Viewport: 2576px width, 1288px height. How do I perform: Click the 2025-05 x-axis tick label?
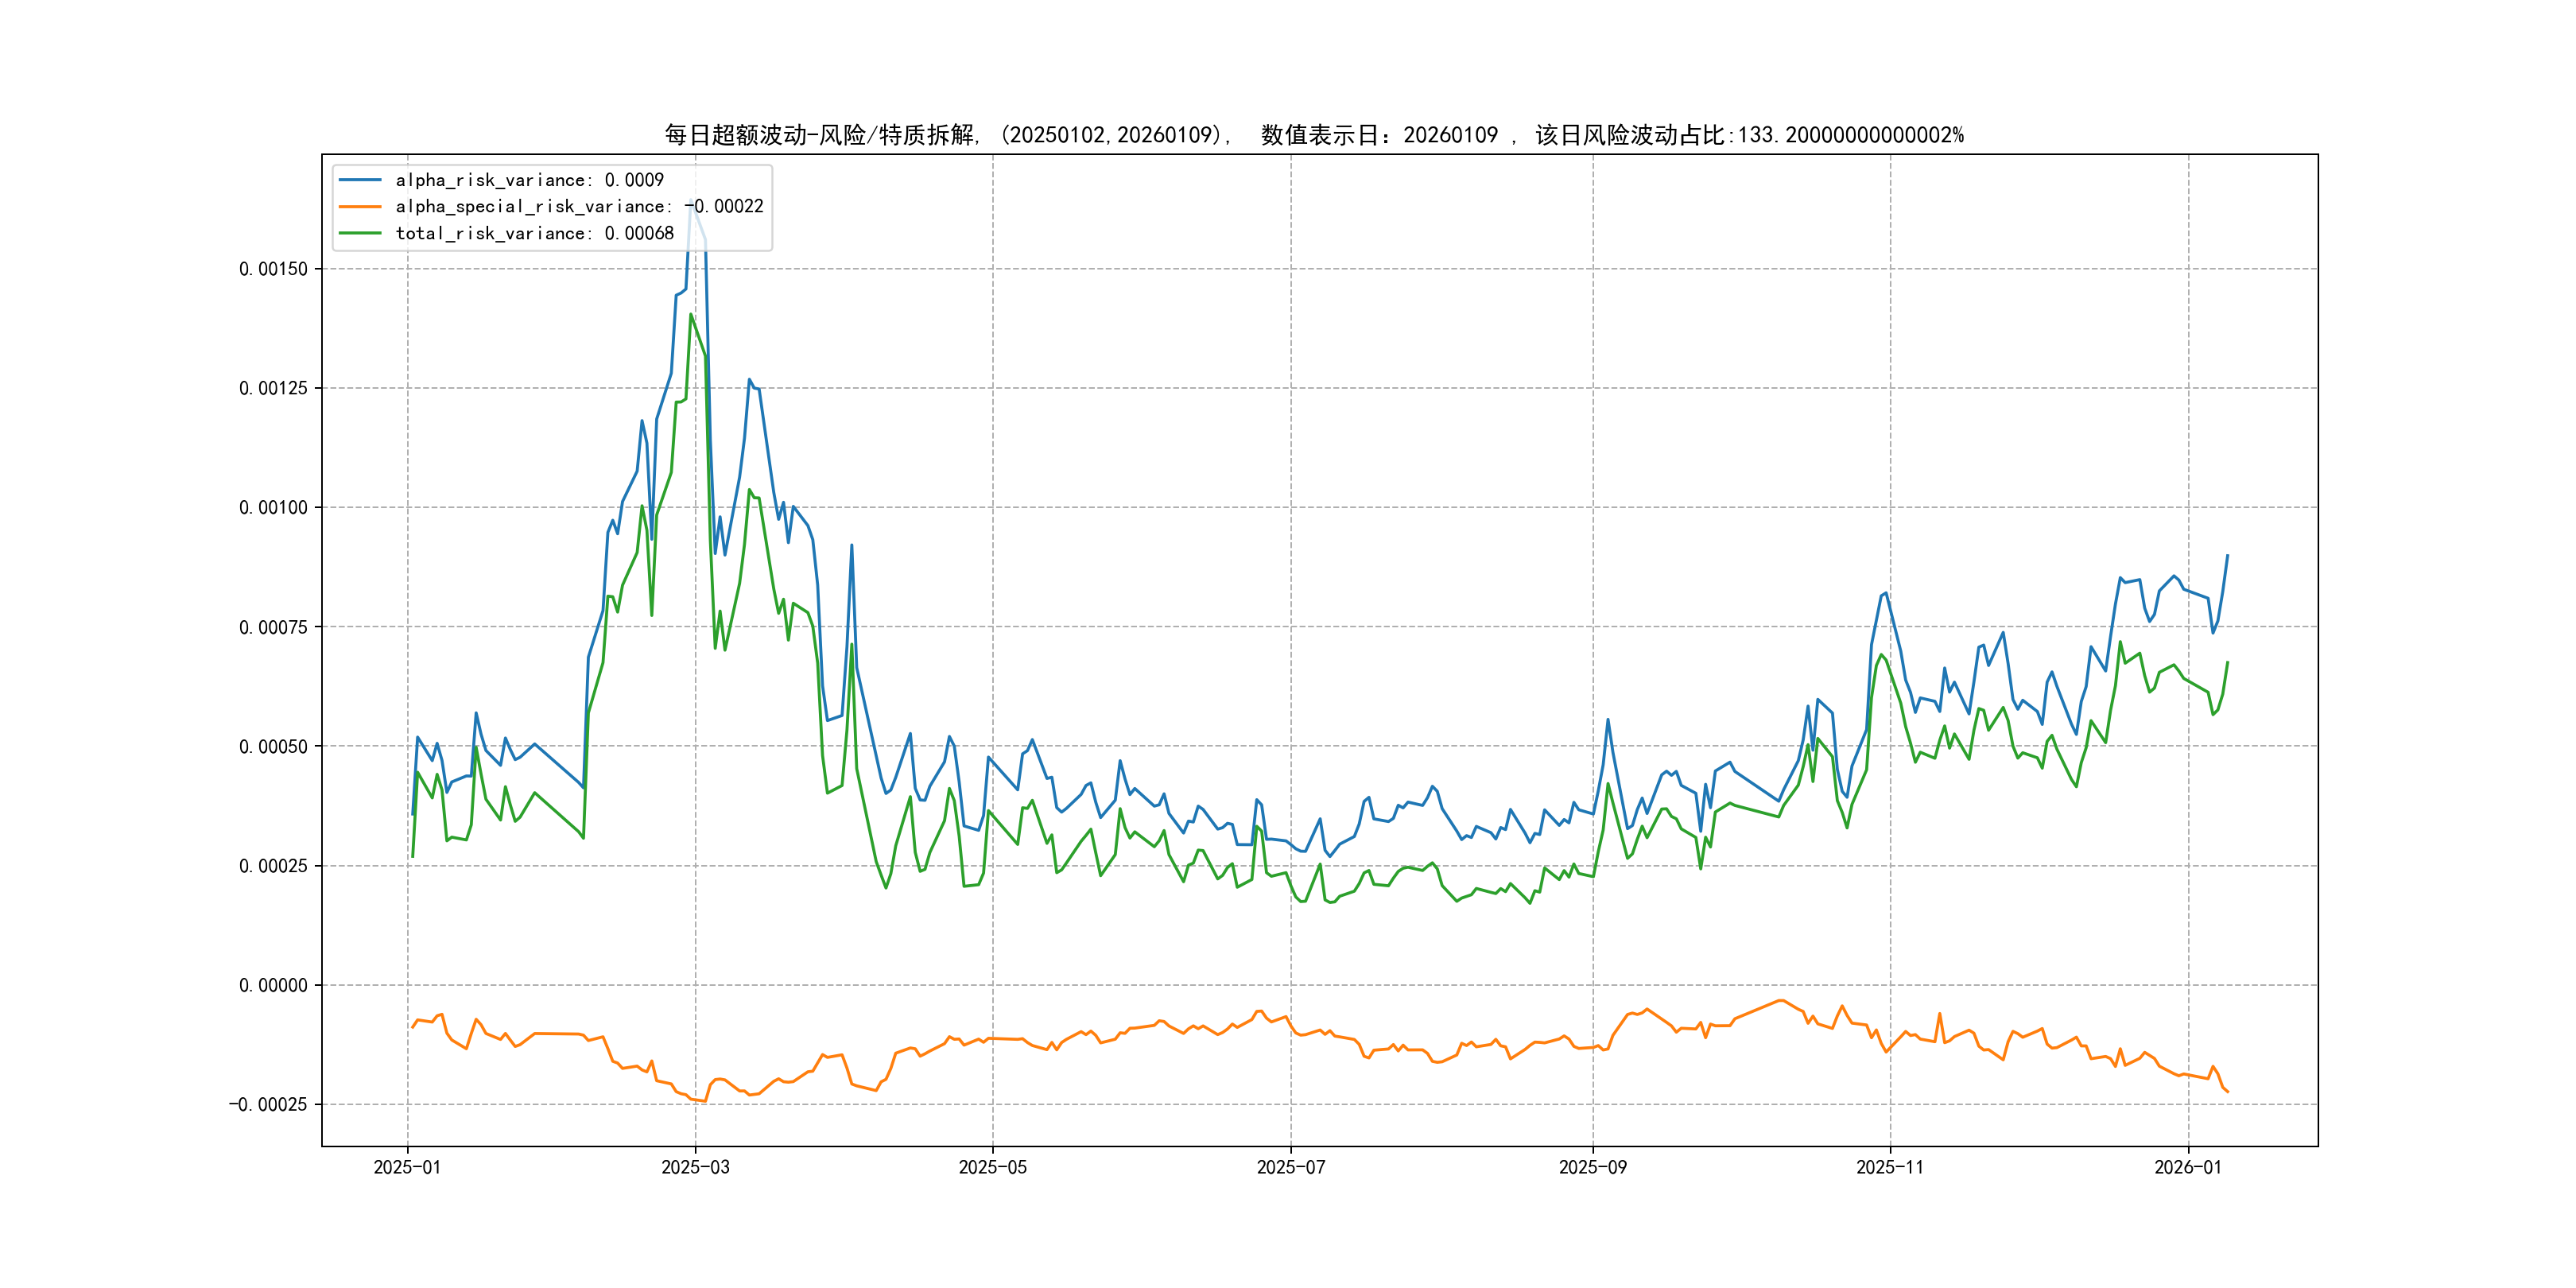click(992, 1167)
